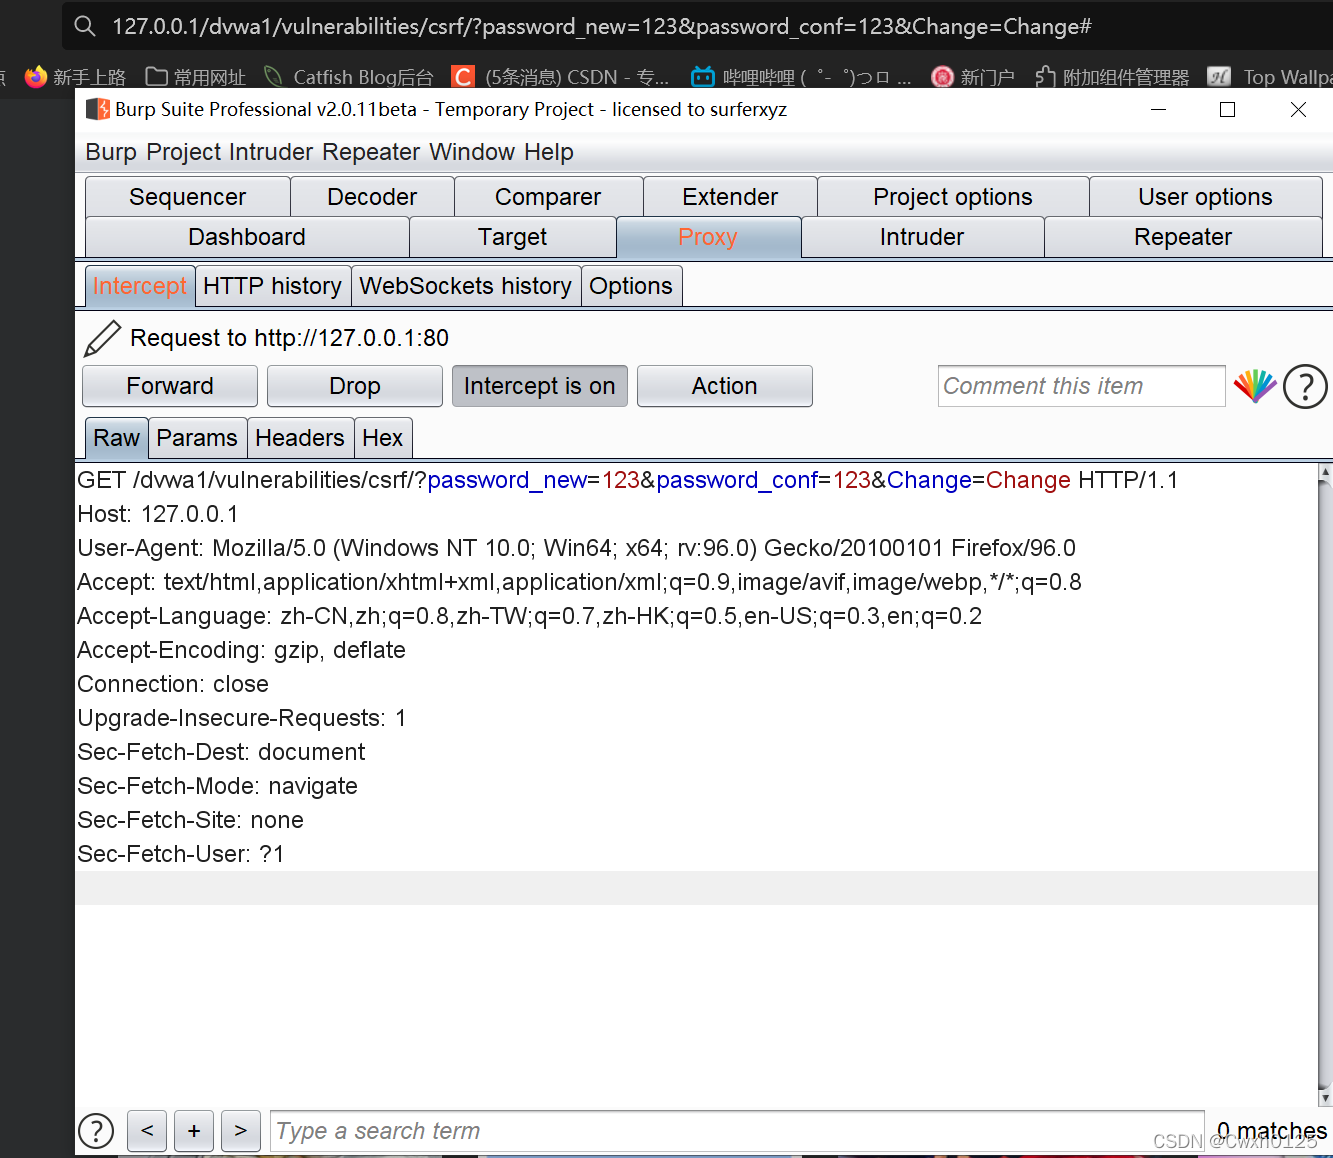Image resolution: width=1333 pixels, height=1158 pixels.
Task: Open the Top Wallpapers bookmark
Action: tap(1270, 77)
